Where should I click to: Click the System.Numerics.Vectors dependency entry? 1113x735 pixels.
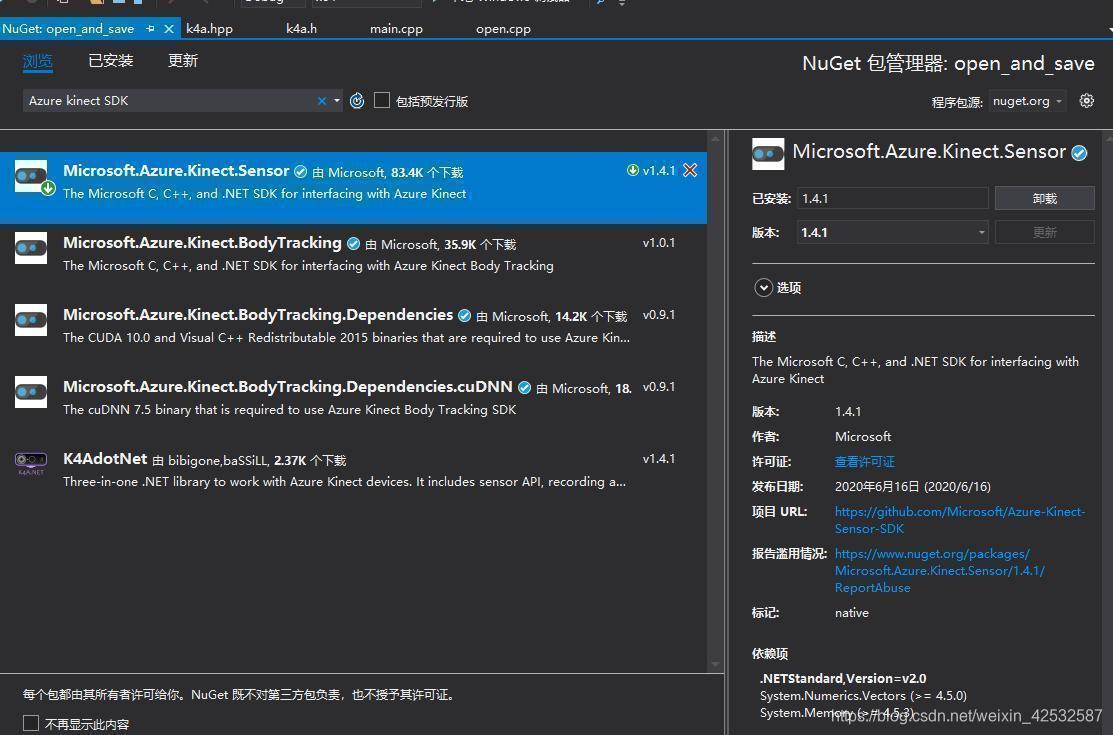point(863,695)
